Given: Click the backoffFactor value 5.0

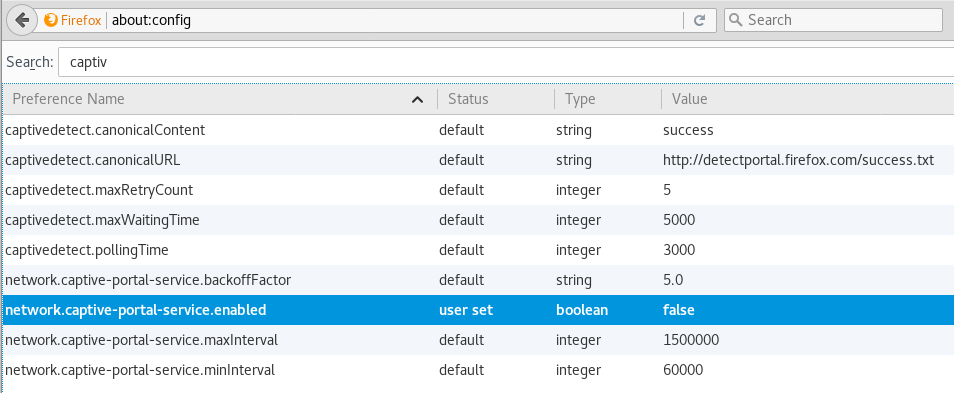Looking at the screenshot, I should click(x=673, y=280).
